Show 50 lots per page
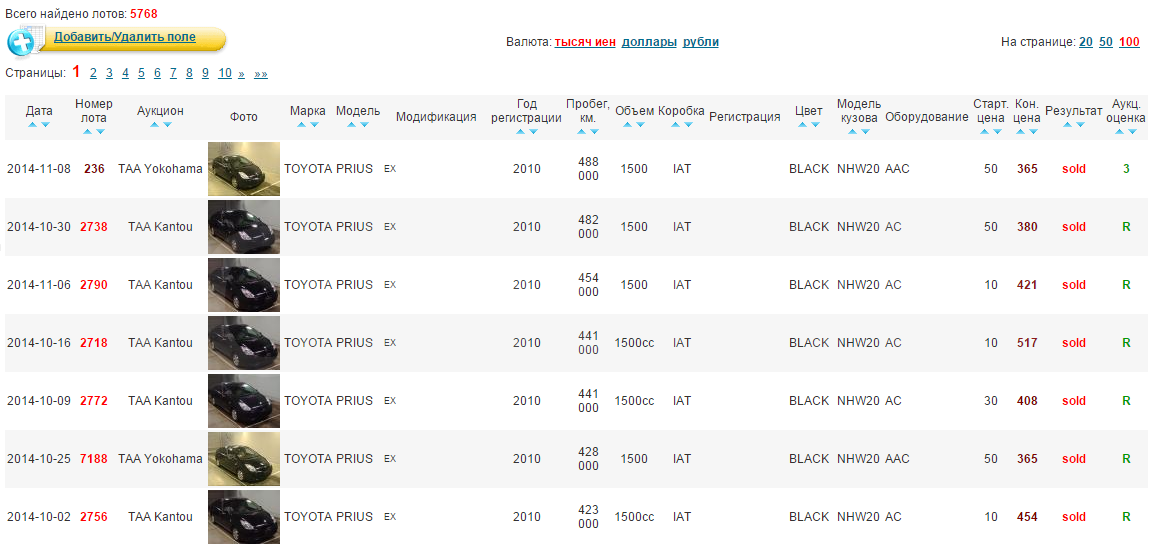 tap(1105, 42)
